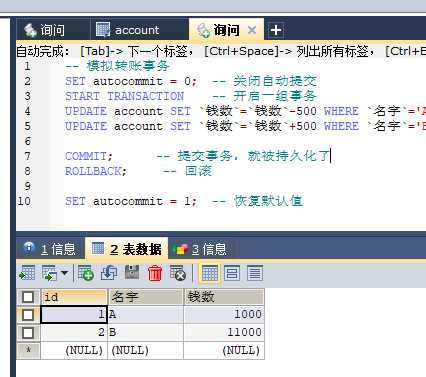
Task: Sort by the 钱数 column header
Action: (x=224, y=297)
